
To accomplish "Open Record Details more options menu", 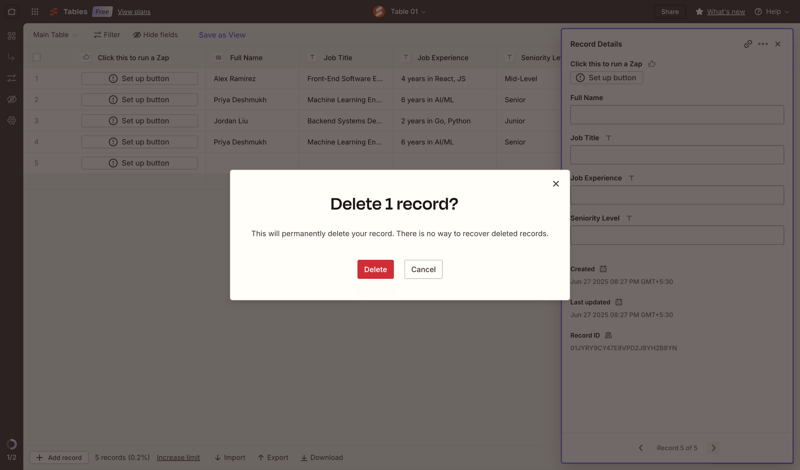I will coord(763,44).
